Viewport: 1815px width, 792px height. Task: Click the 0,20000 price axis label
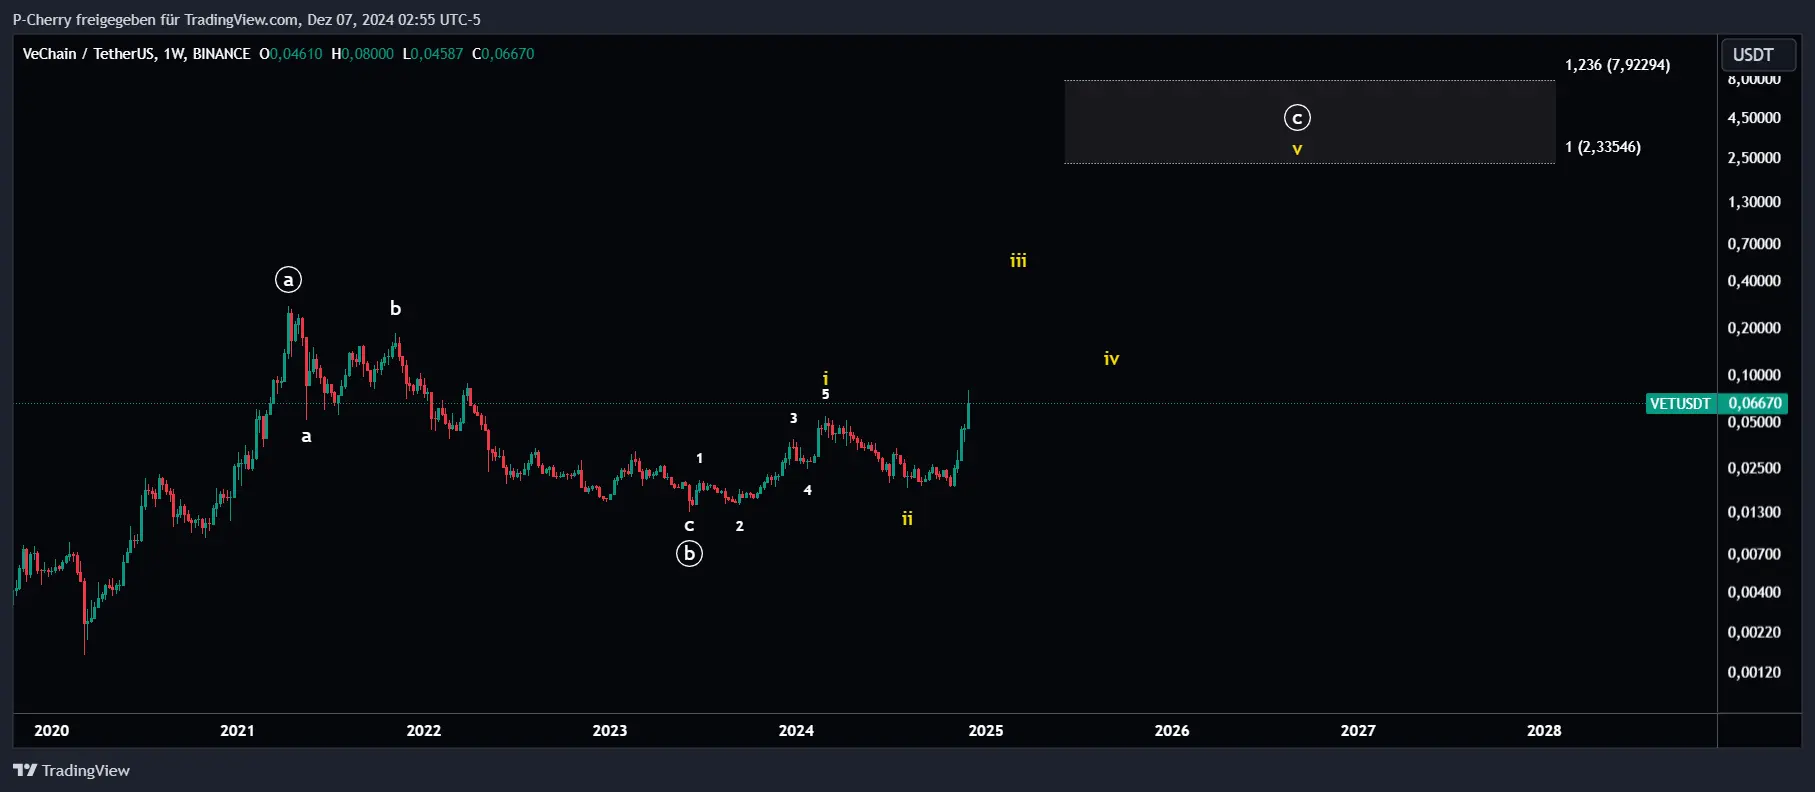point(1754,327)
